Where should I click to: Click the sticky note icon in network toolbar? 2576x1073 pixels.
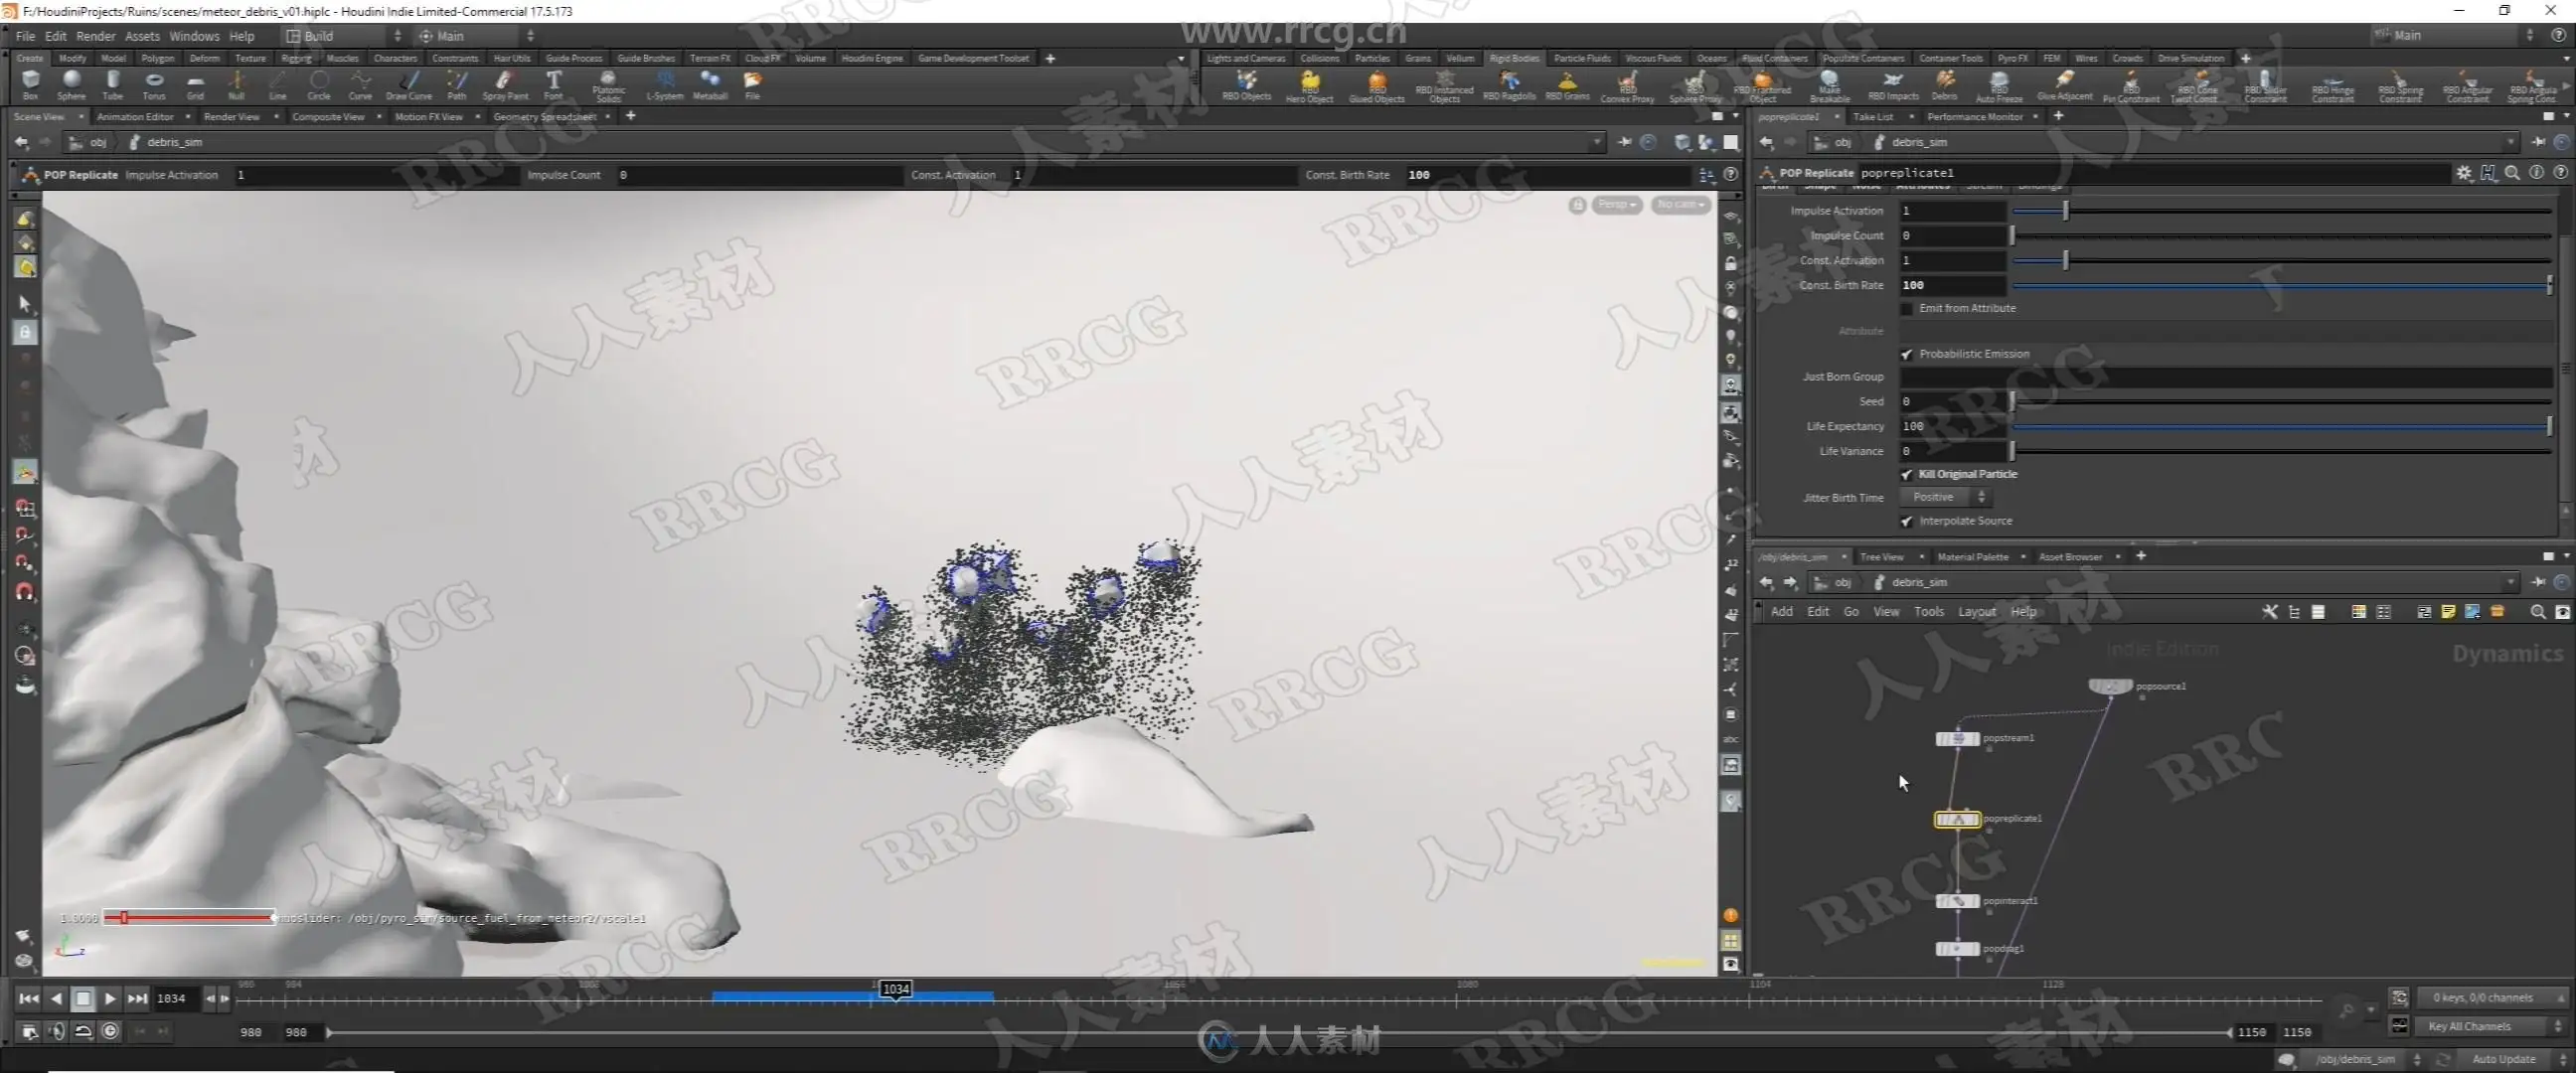click(2447, 612)
